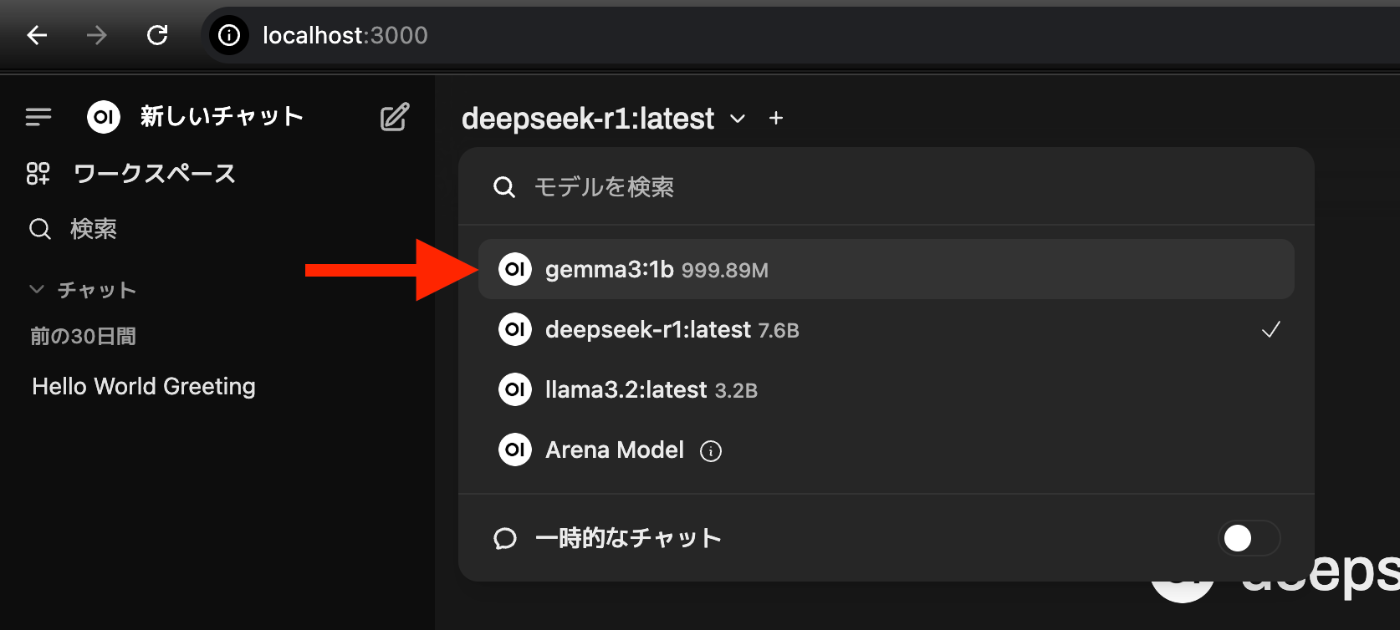Toggle the sidebar hamburger menu icon
Viewport: 1400px width, 630px height.
[x=38, y=118]
